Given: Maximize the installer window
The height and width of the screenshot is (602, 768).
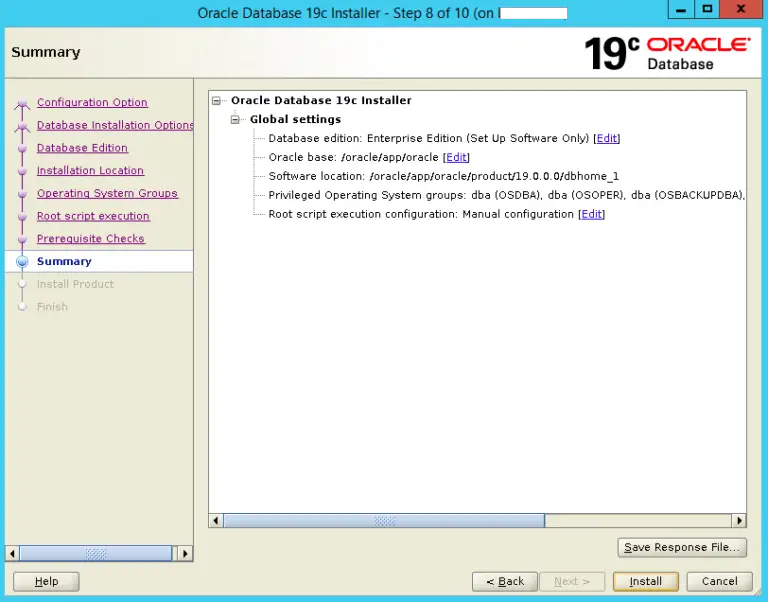Looking at the screenshot, I should tap(708, 10).
